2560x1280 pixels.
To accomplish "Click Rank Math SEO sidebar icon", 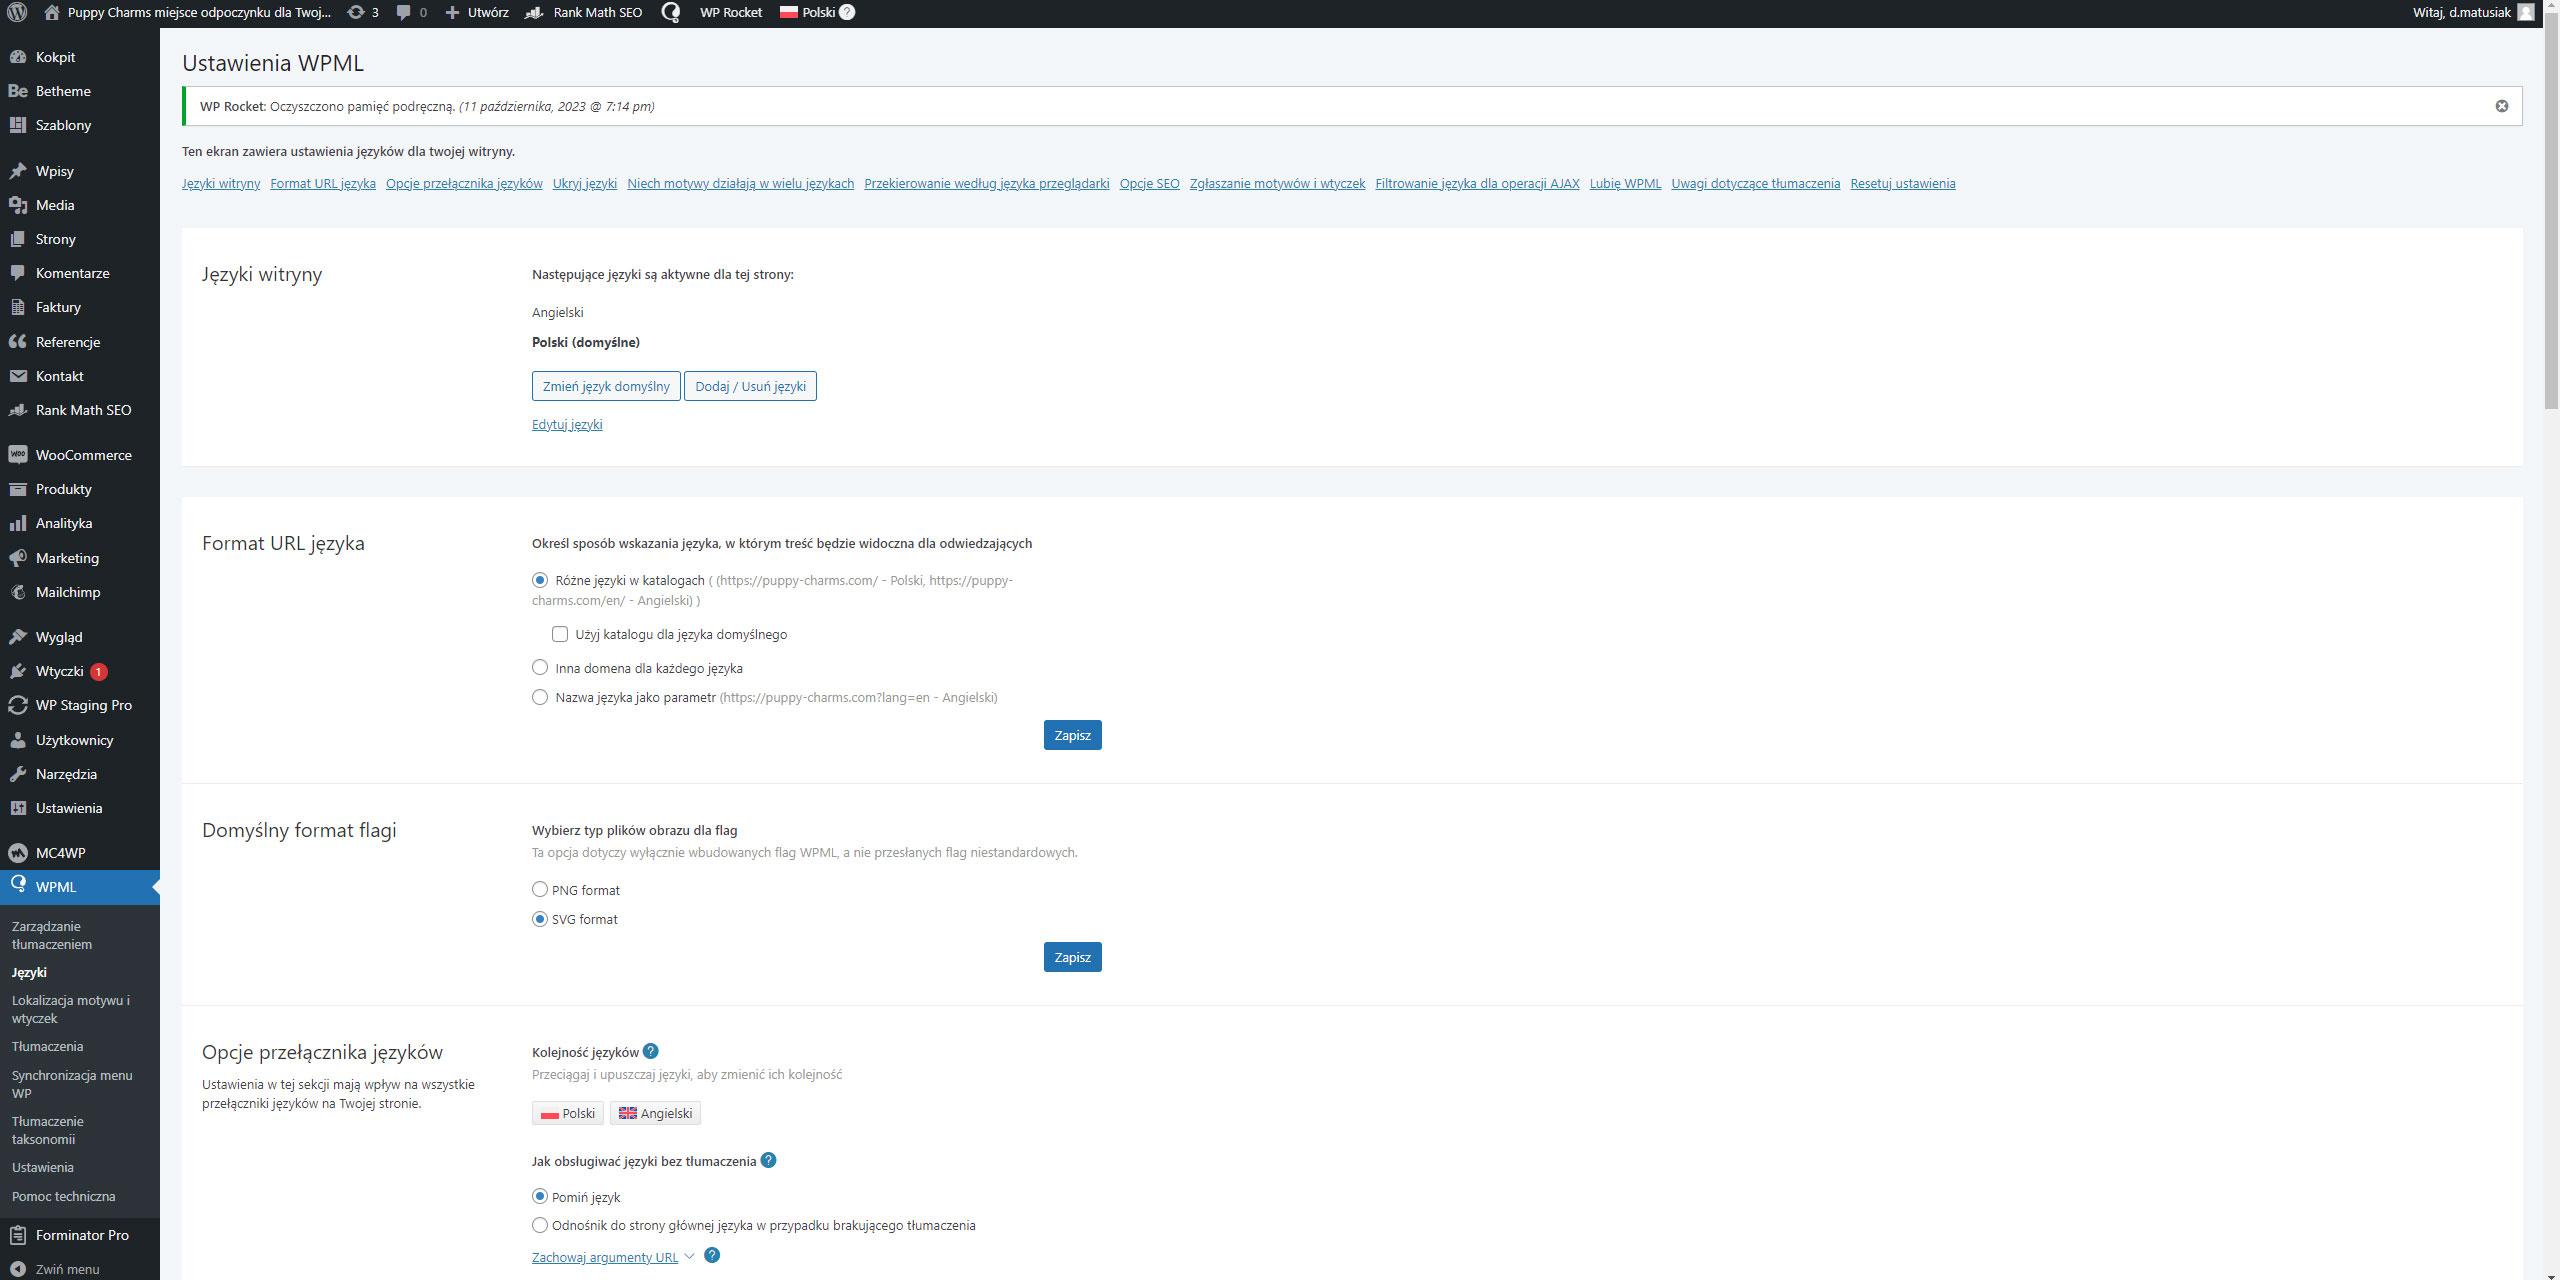I will [x=17, y=410].
